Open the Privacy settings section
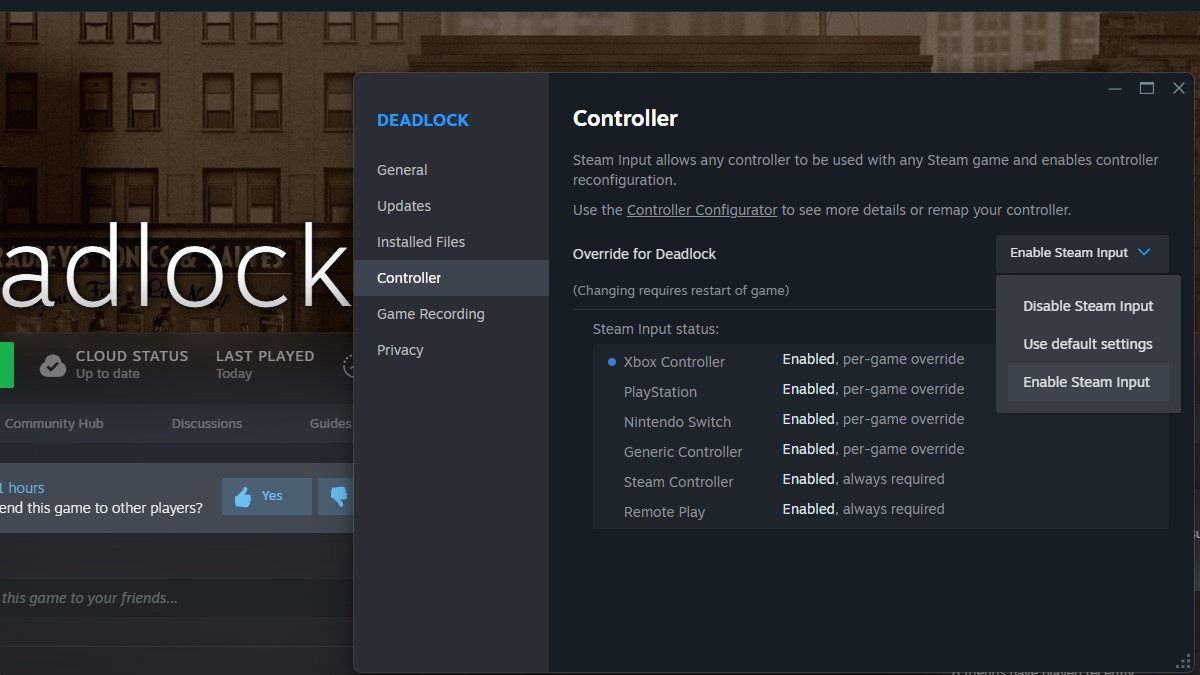 coord(399,350)
